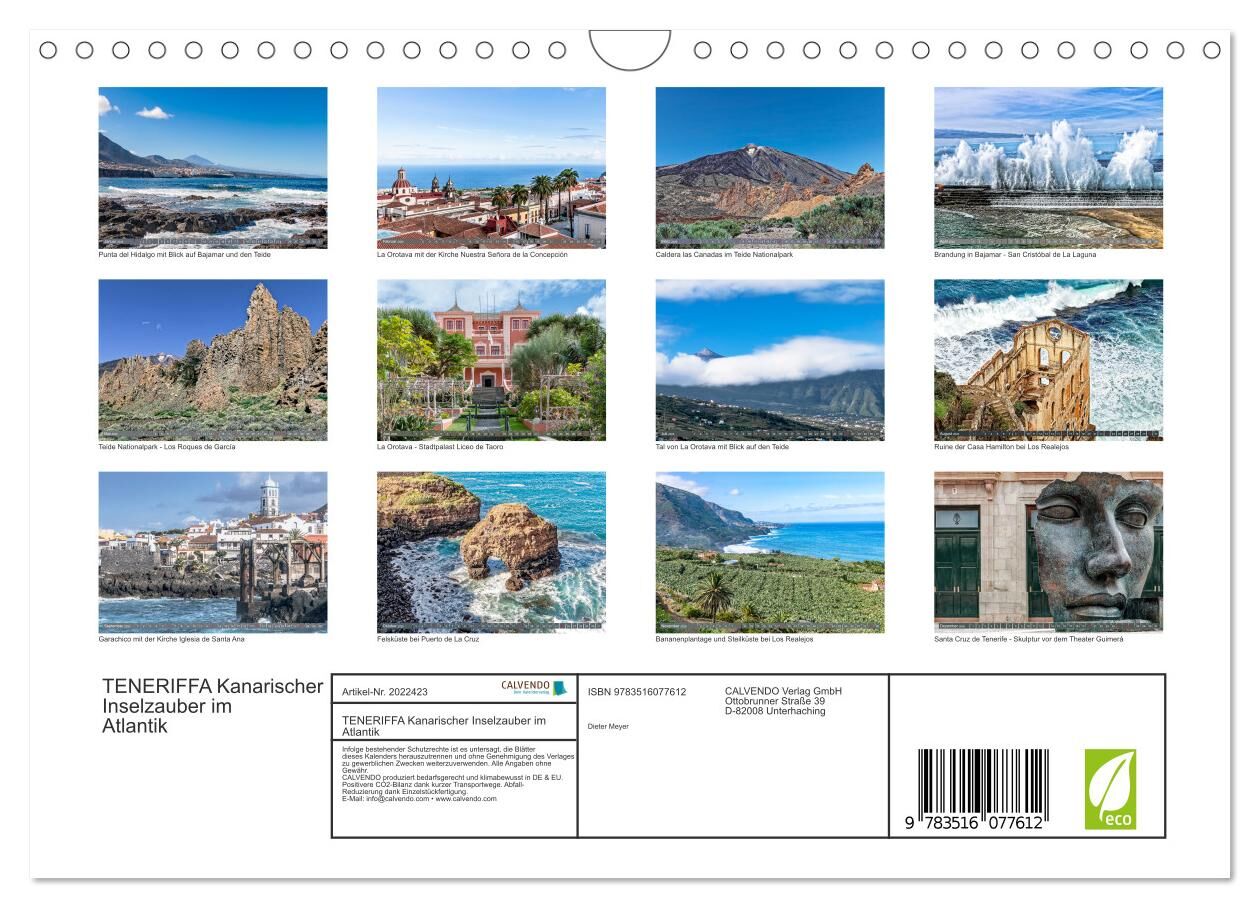Click the author name Dieter Meyer

(608, 726)
